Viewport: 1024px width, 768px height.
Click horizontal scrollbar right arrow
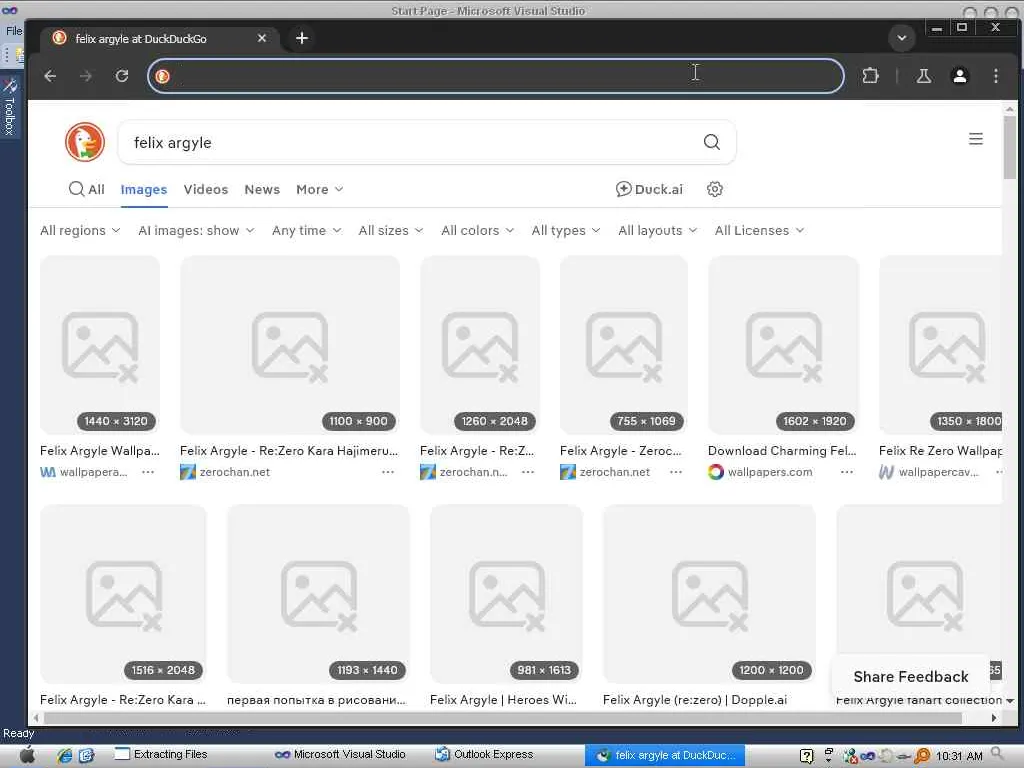[994, 718]
